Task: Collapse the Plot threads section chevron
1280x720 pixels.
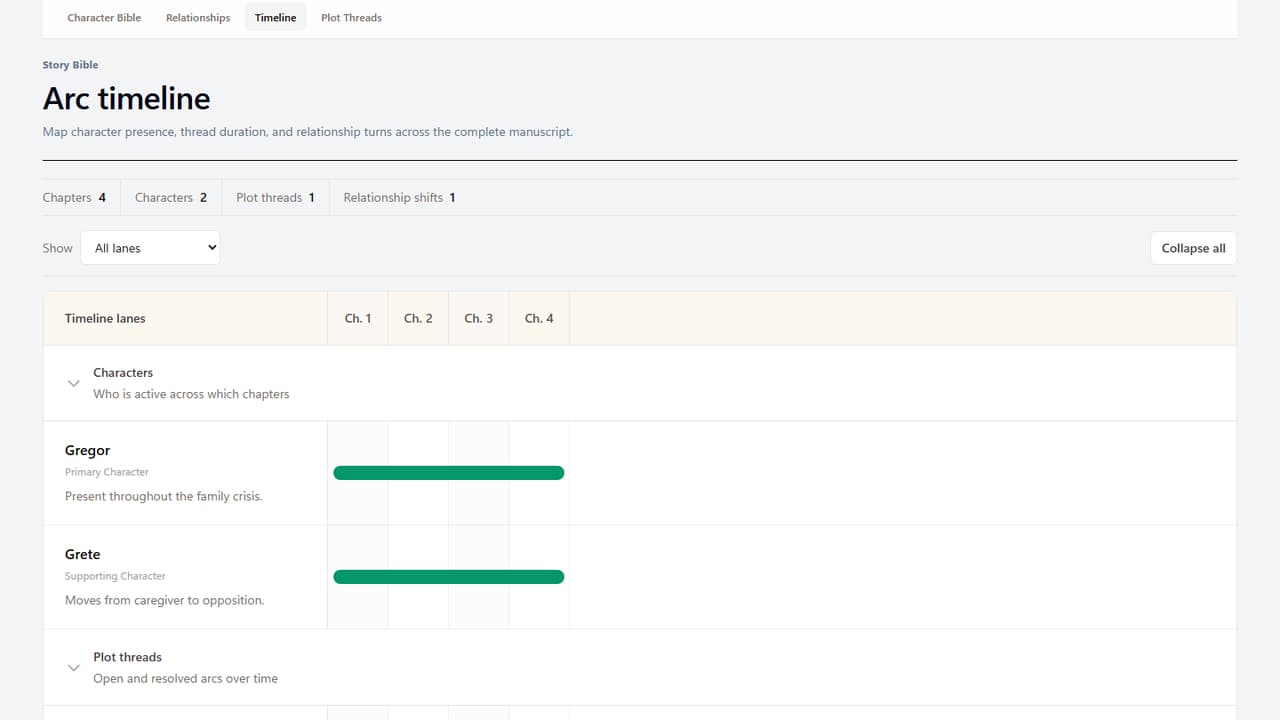Action: pos(73,668)
